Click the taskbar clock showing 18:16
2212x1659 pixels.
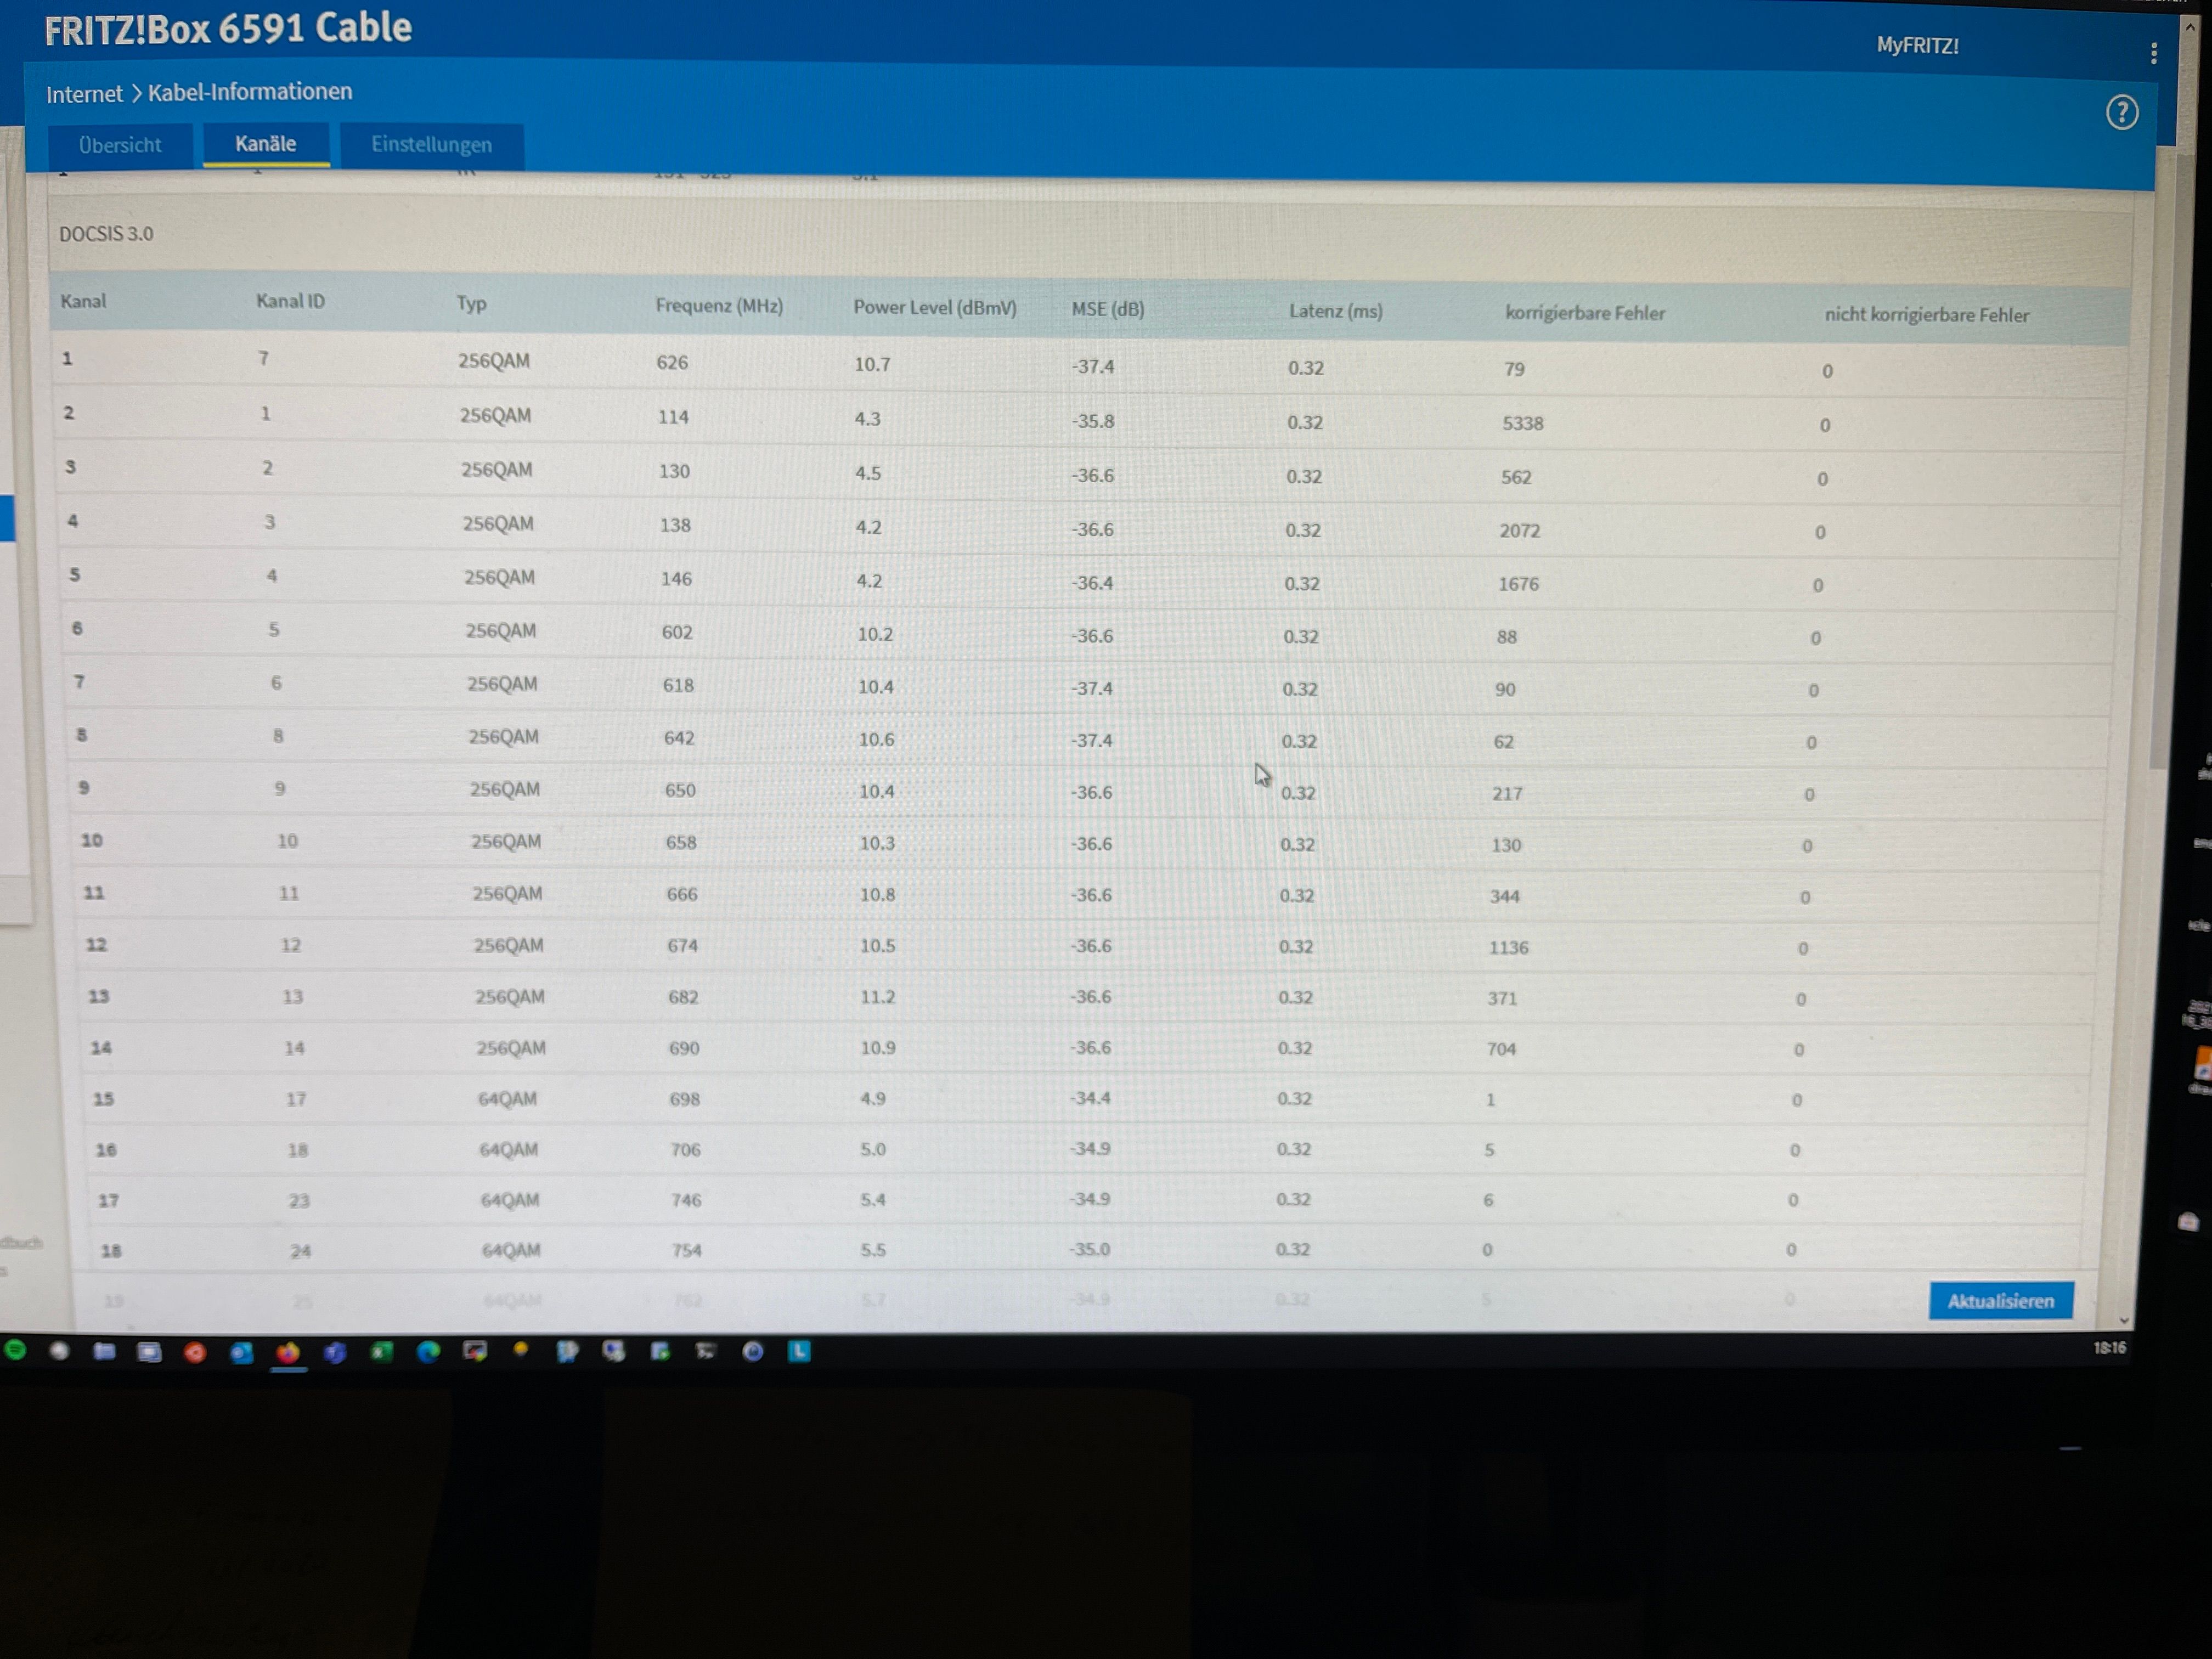click(x=2110, y=1348)
